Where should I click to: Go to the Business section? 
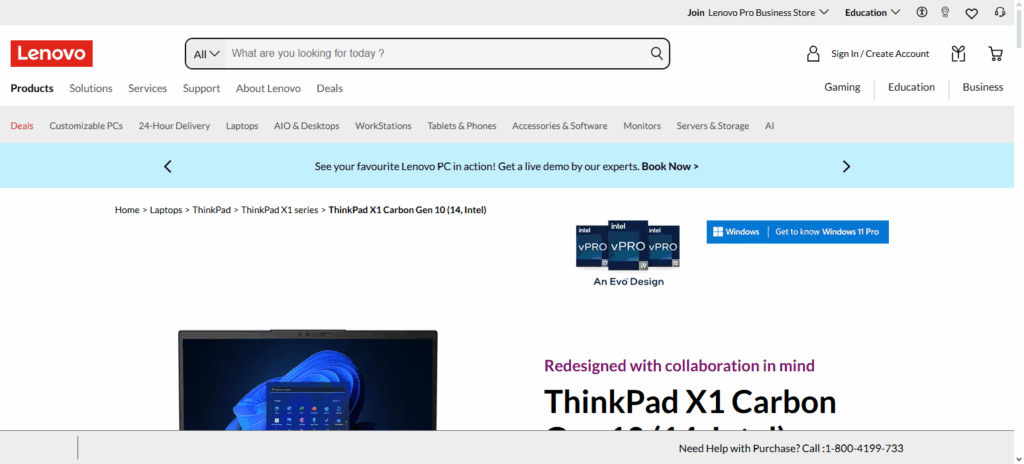click(x=983, y=87)
